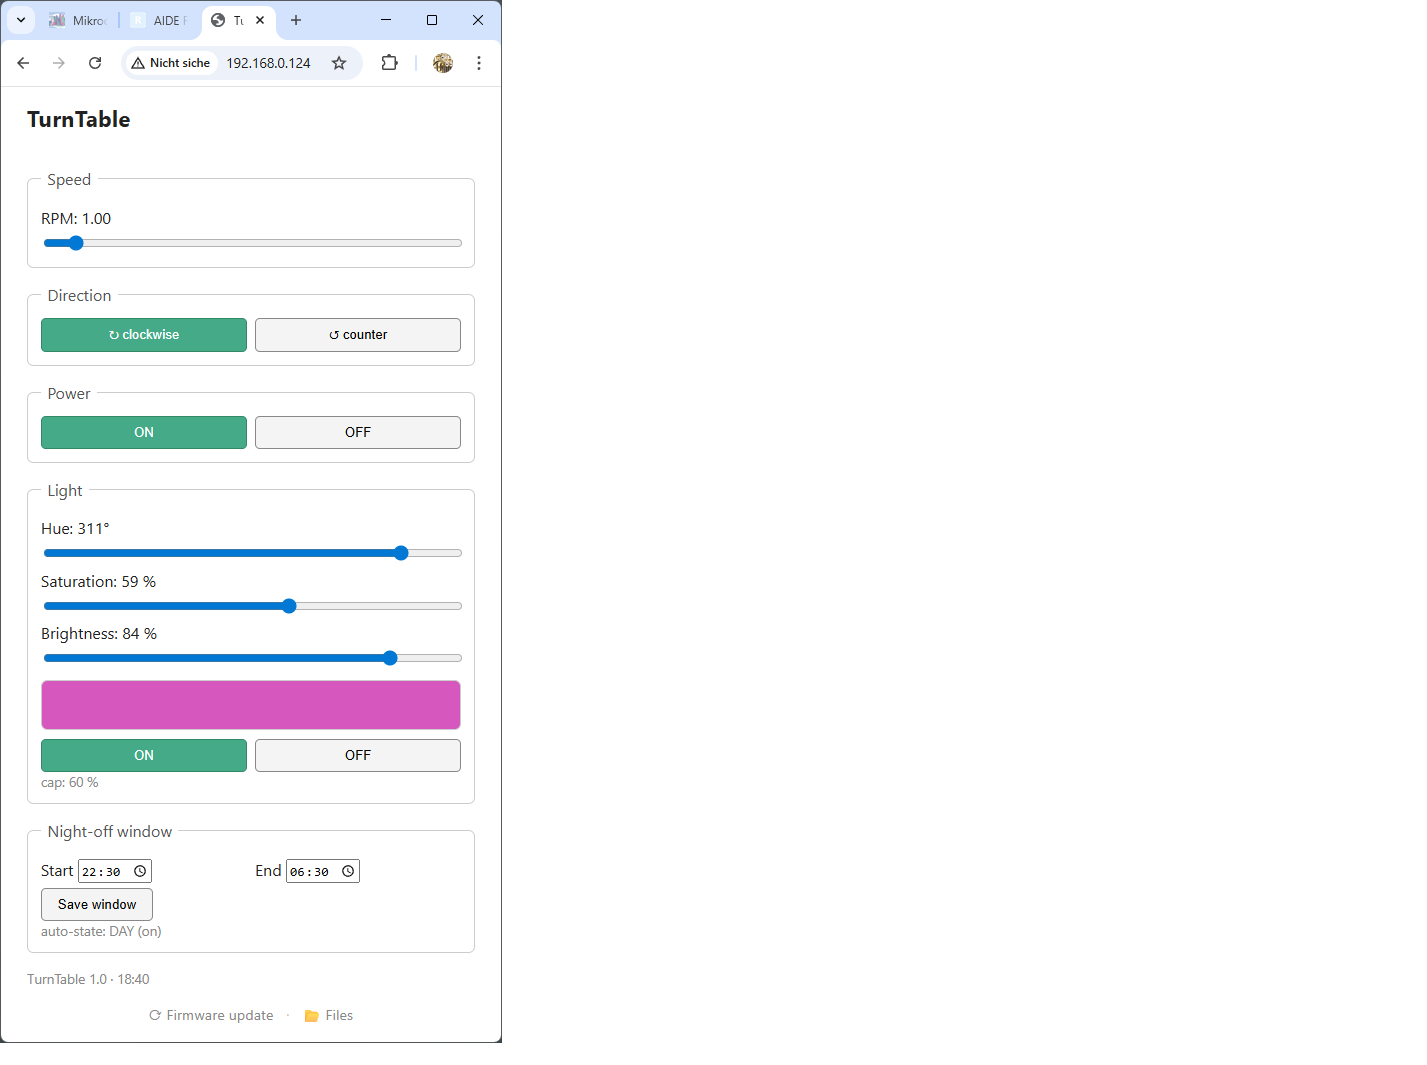Open Chrome three-dot menu
The width and height of the screenshot is (1427, 1065).
(479, 63)
